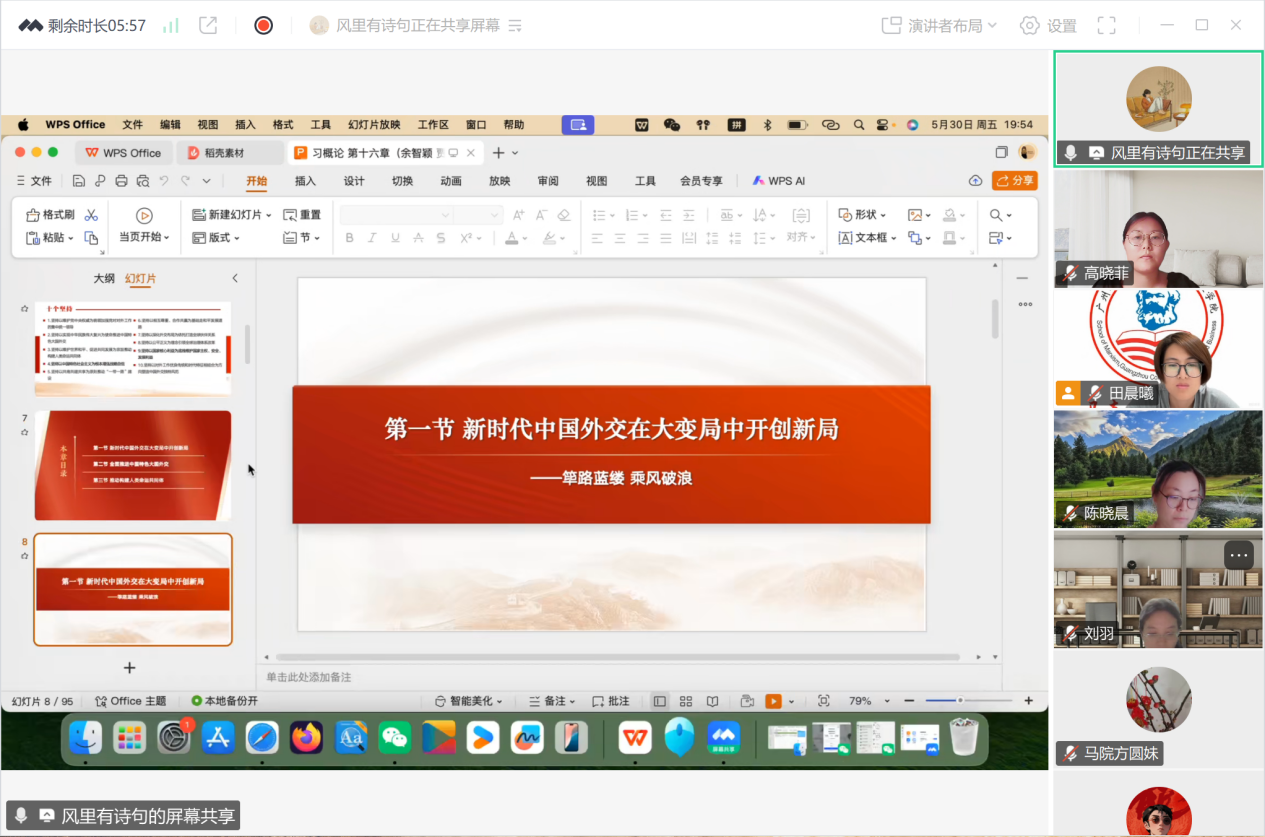Image resolution: width=1265 pixels, height=837 pixels.
Task: Select slide 7 thumbnail 本章目录
Action: pyautogui.click(x=132, y=465)
